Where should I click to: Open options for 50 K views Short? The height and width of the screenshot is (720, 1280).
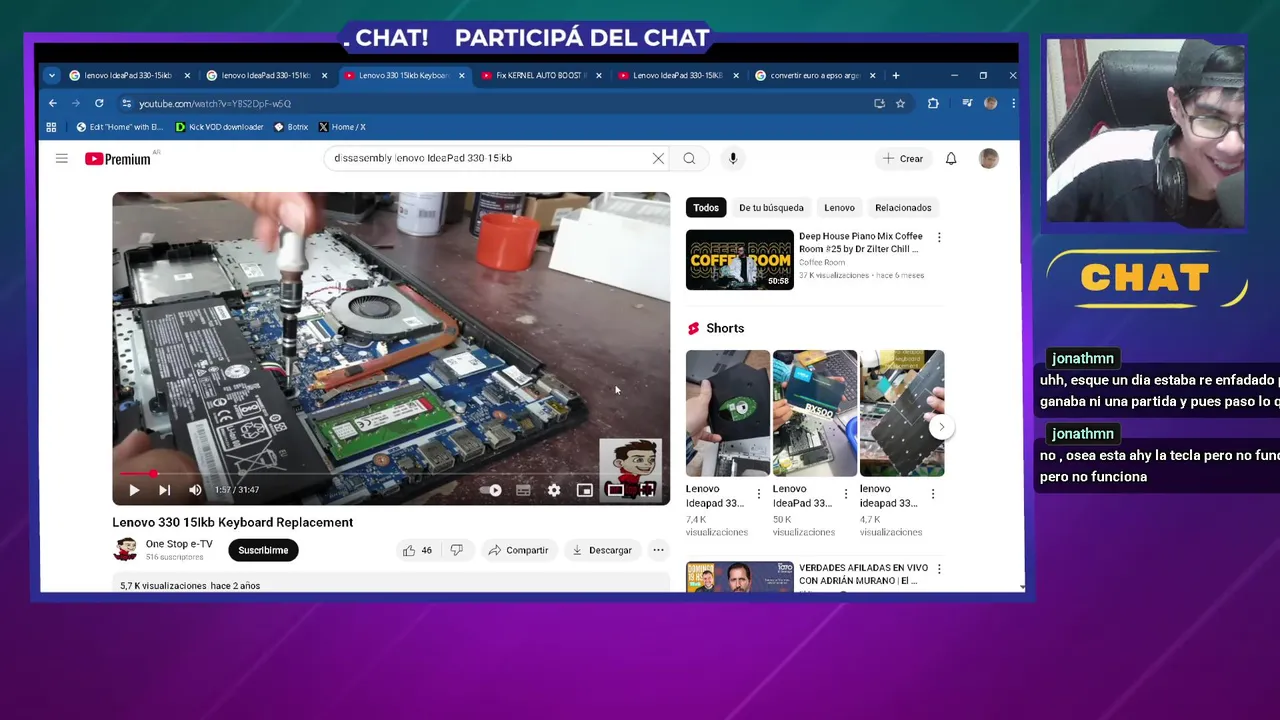coord(845,494)
